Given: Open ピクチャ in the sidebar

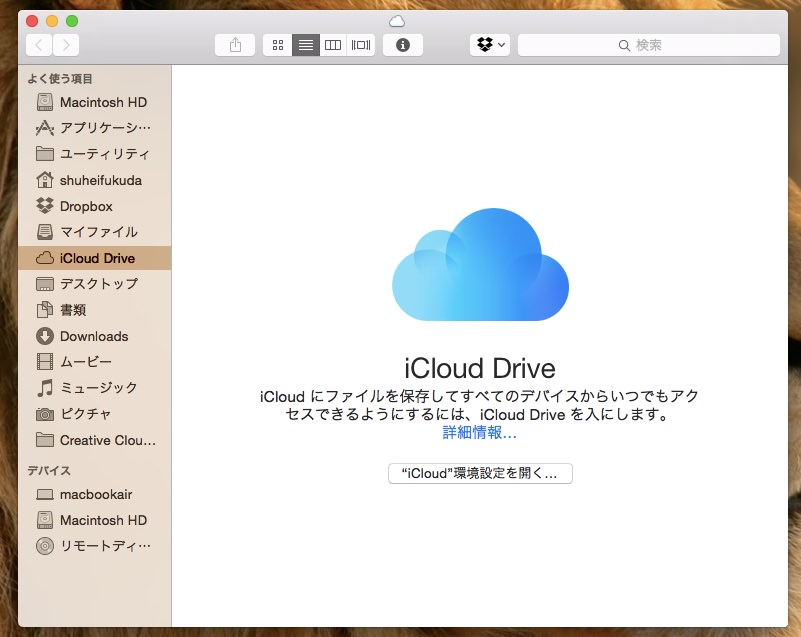Looking at the screenshot, I should point(95,414).
